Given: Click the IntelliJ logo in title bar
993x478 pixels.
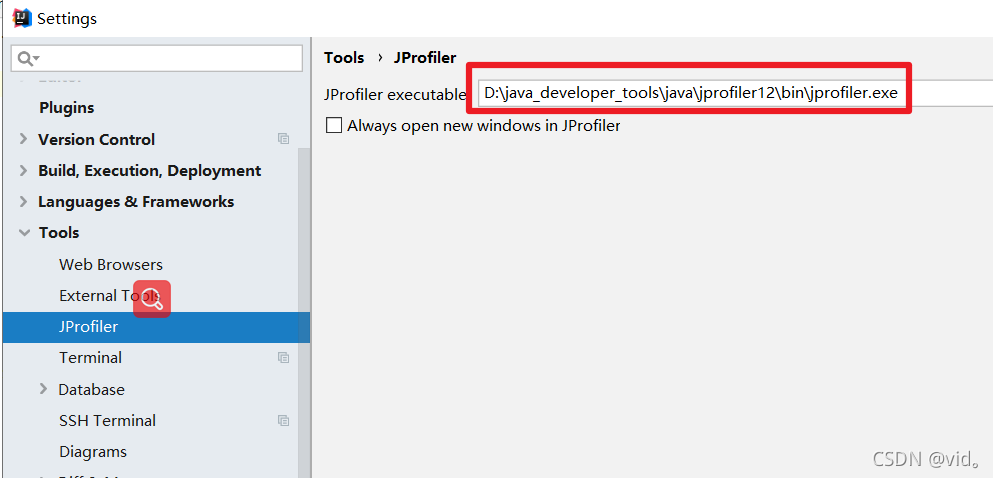Looking at the screenshot, I should (22, 18).
